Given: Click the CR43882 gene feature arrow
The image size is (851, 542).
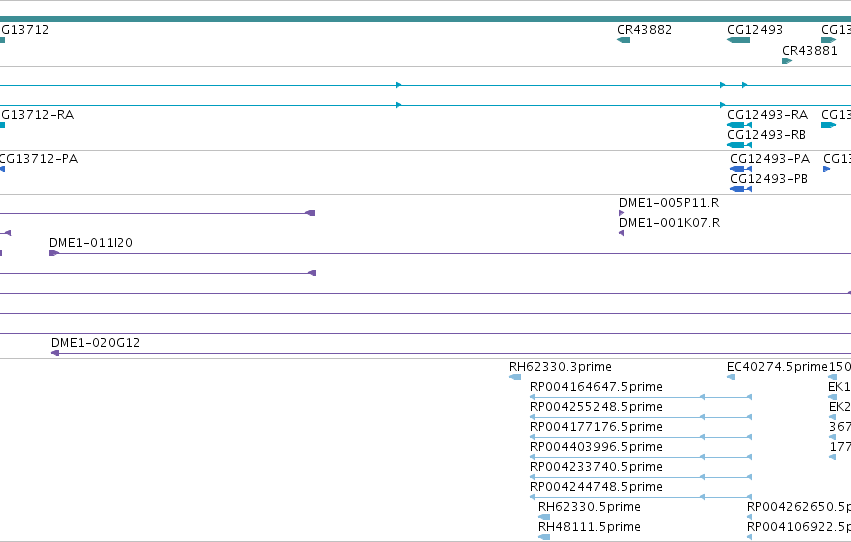Looking at the screenshot, I should 624,40.
